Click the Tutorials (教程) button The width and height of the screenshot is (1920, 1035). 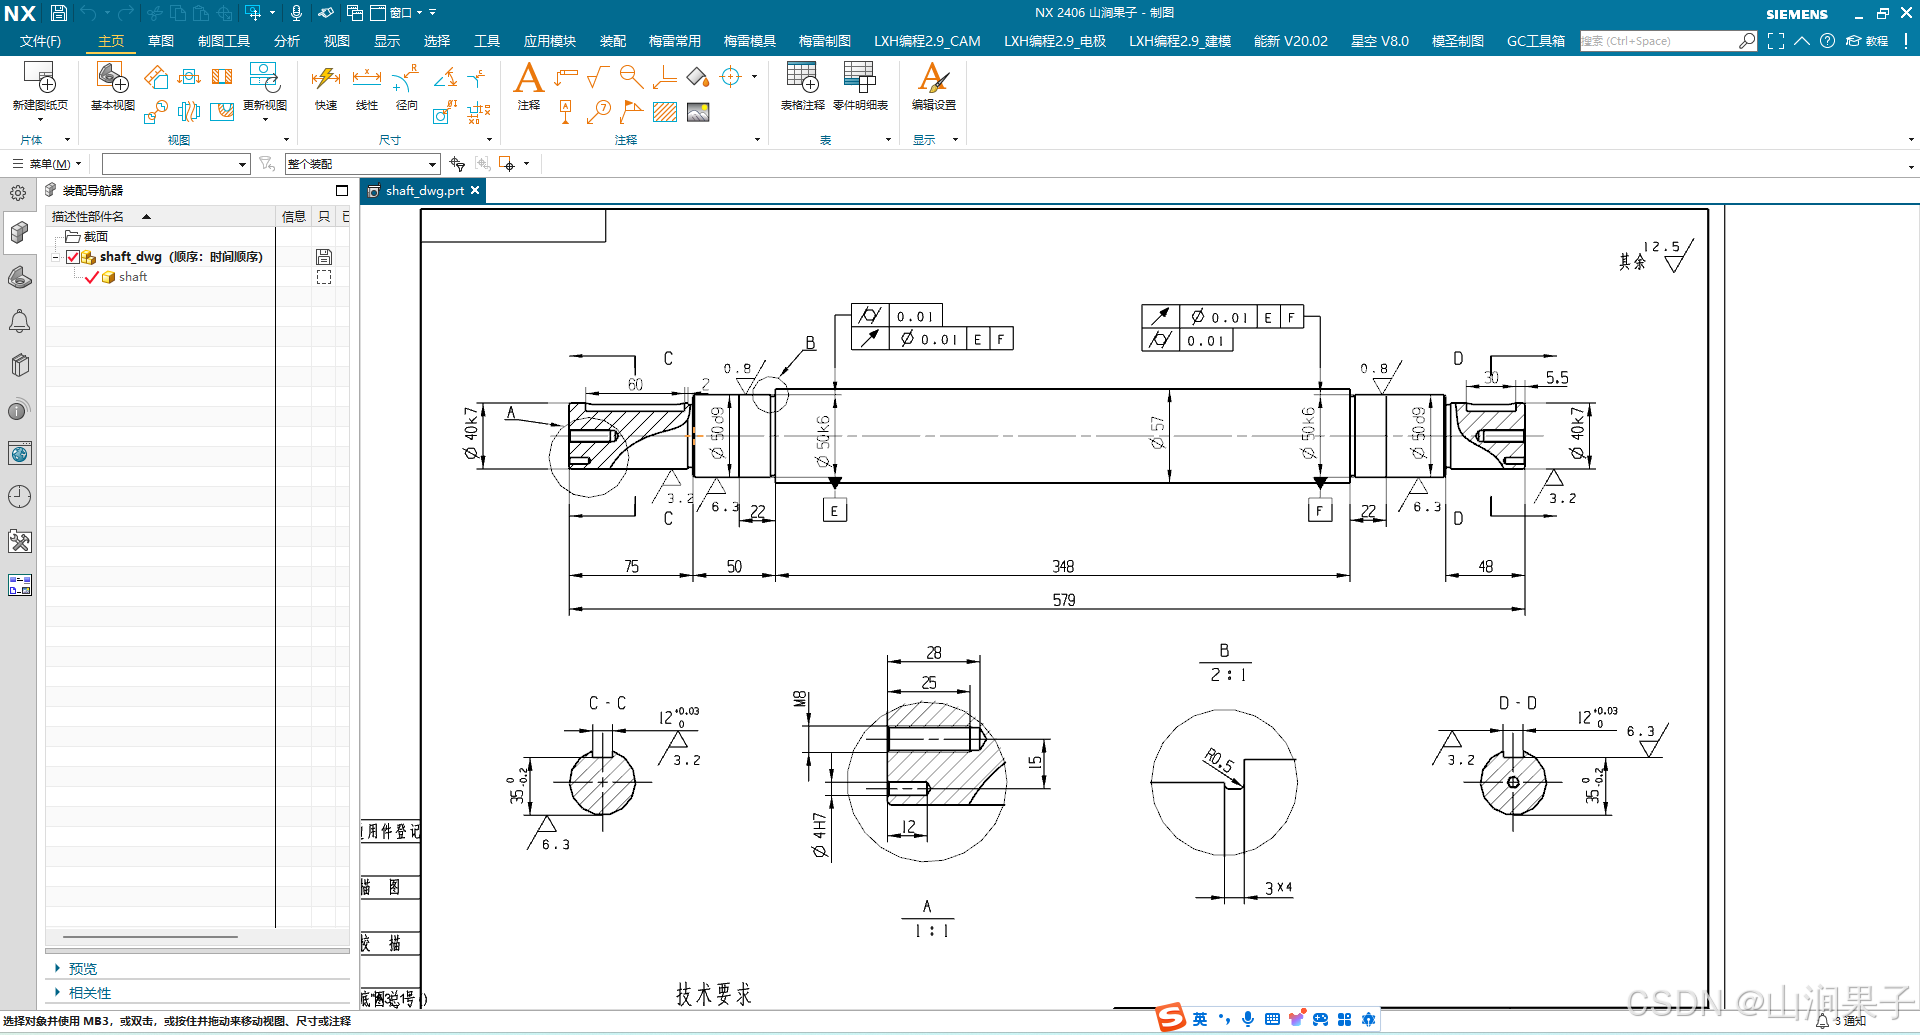tap(1867, 41)
